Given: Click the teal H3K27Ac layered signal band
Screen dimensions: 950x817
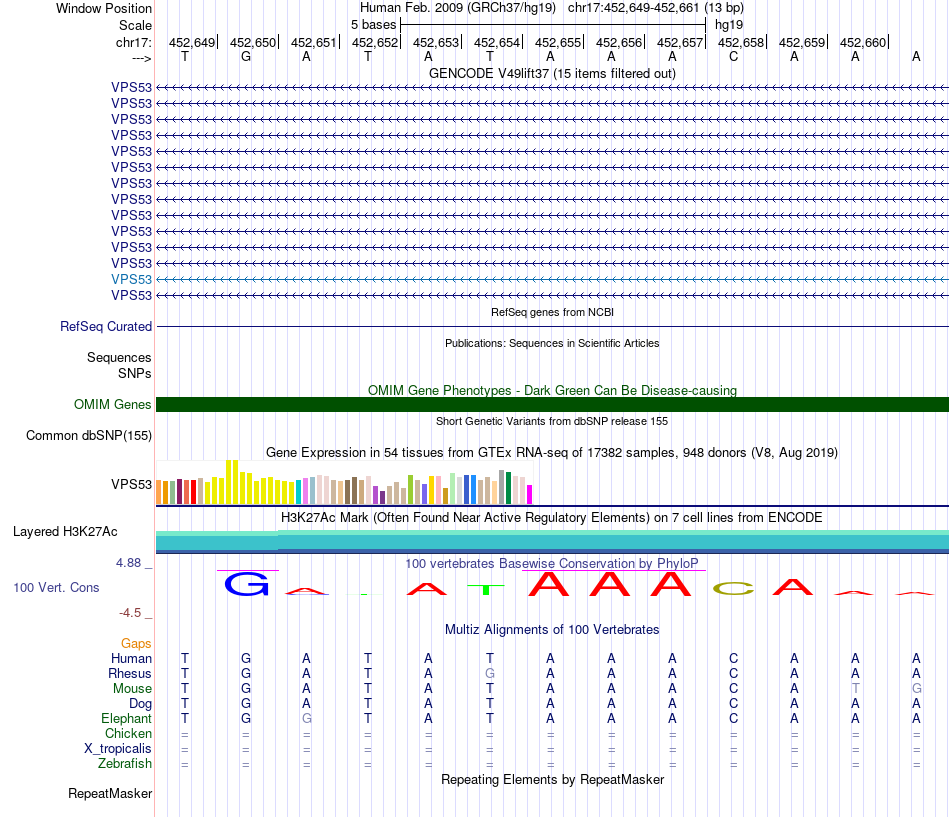Looking at the screenshot, I should coord(552,542).
